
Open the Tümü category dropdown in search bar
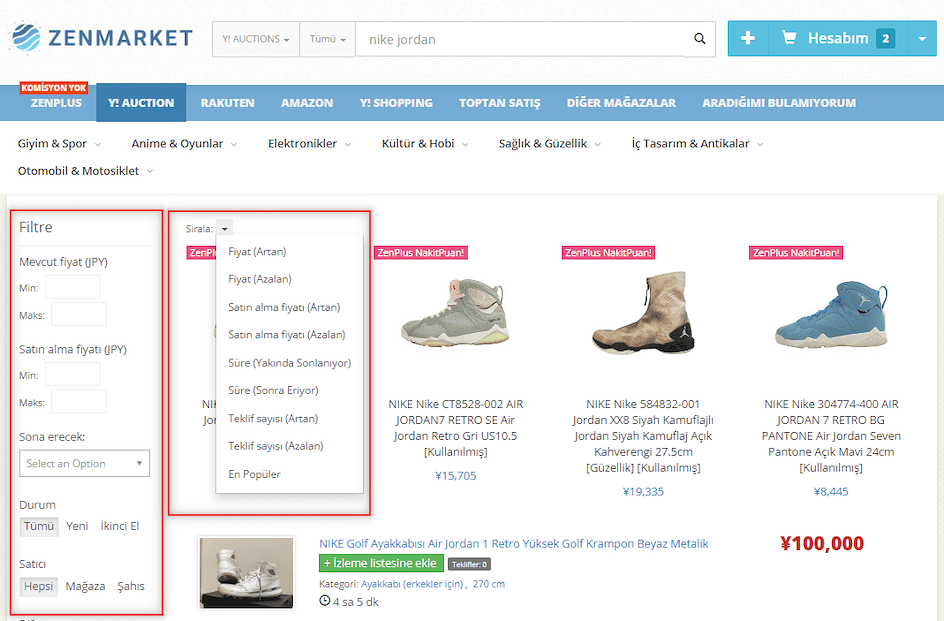point(328,39)
